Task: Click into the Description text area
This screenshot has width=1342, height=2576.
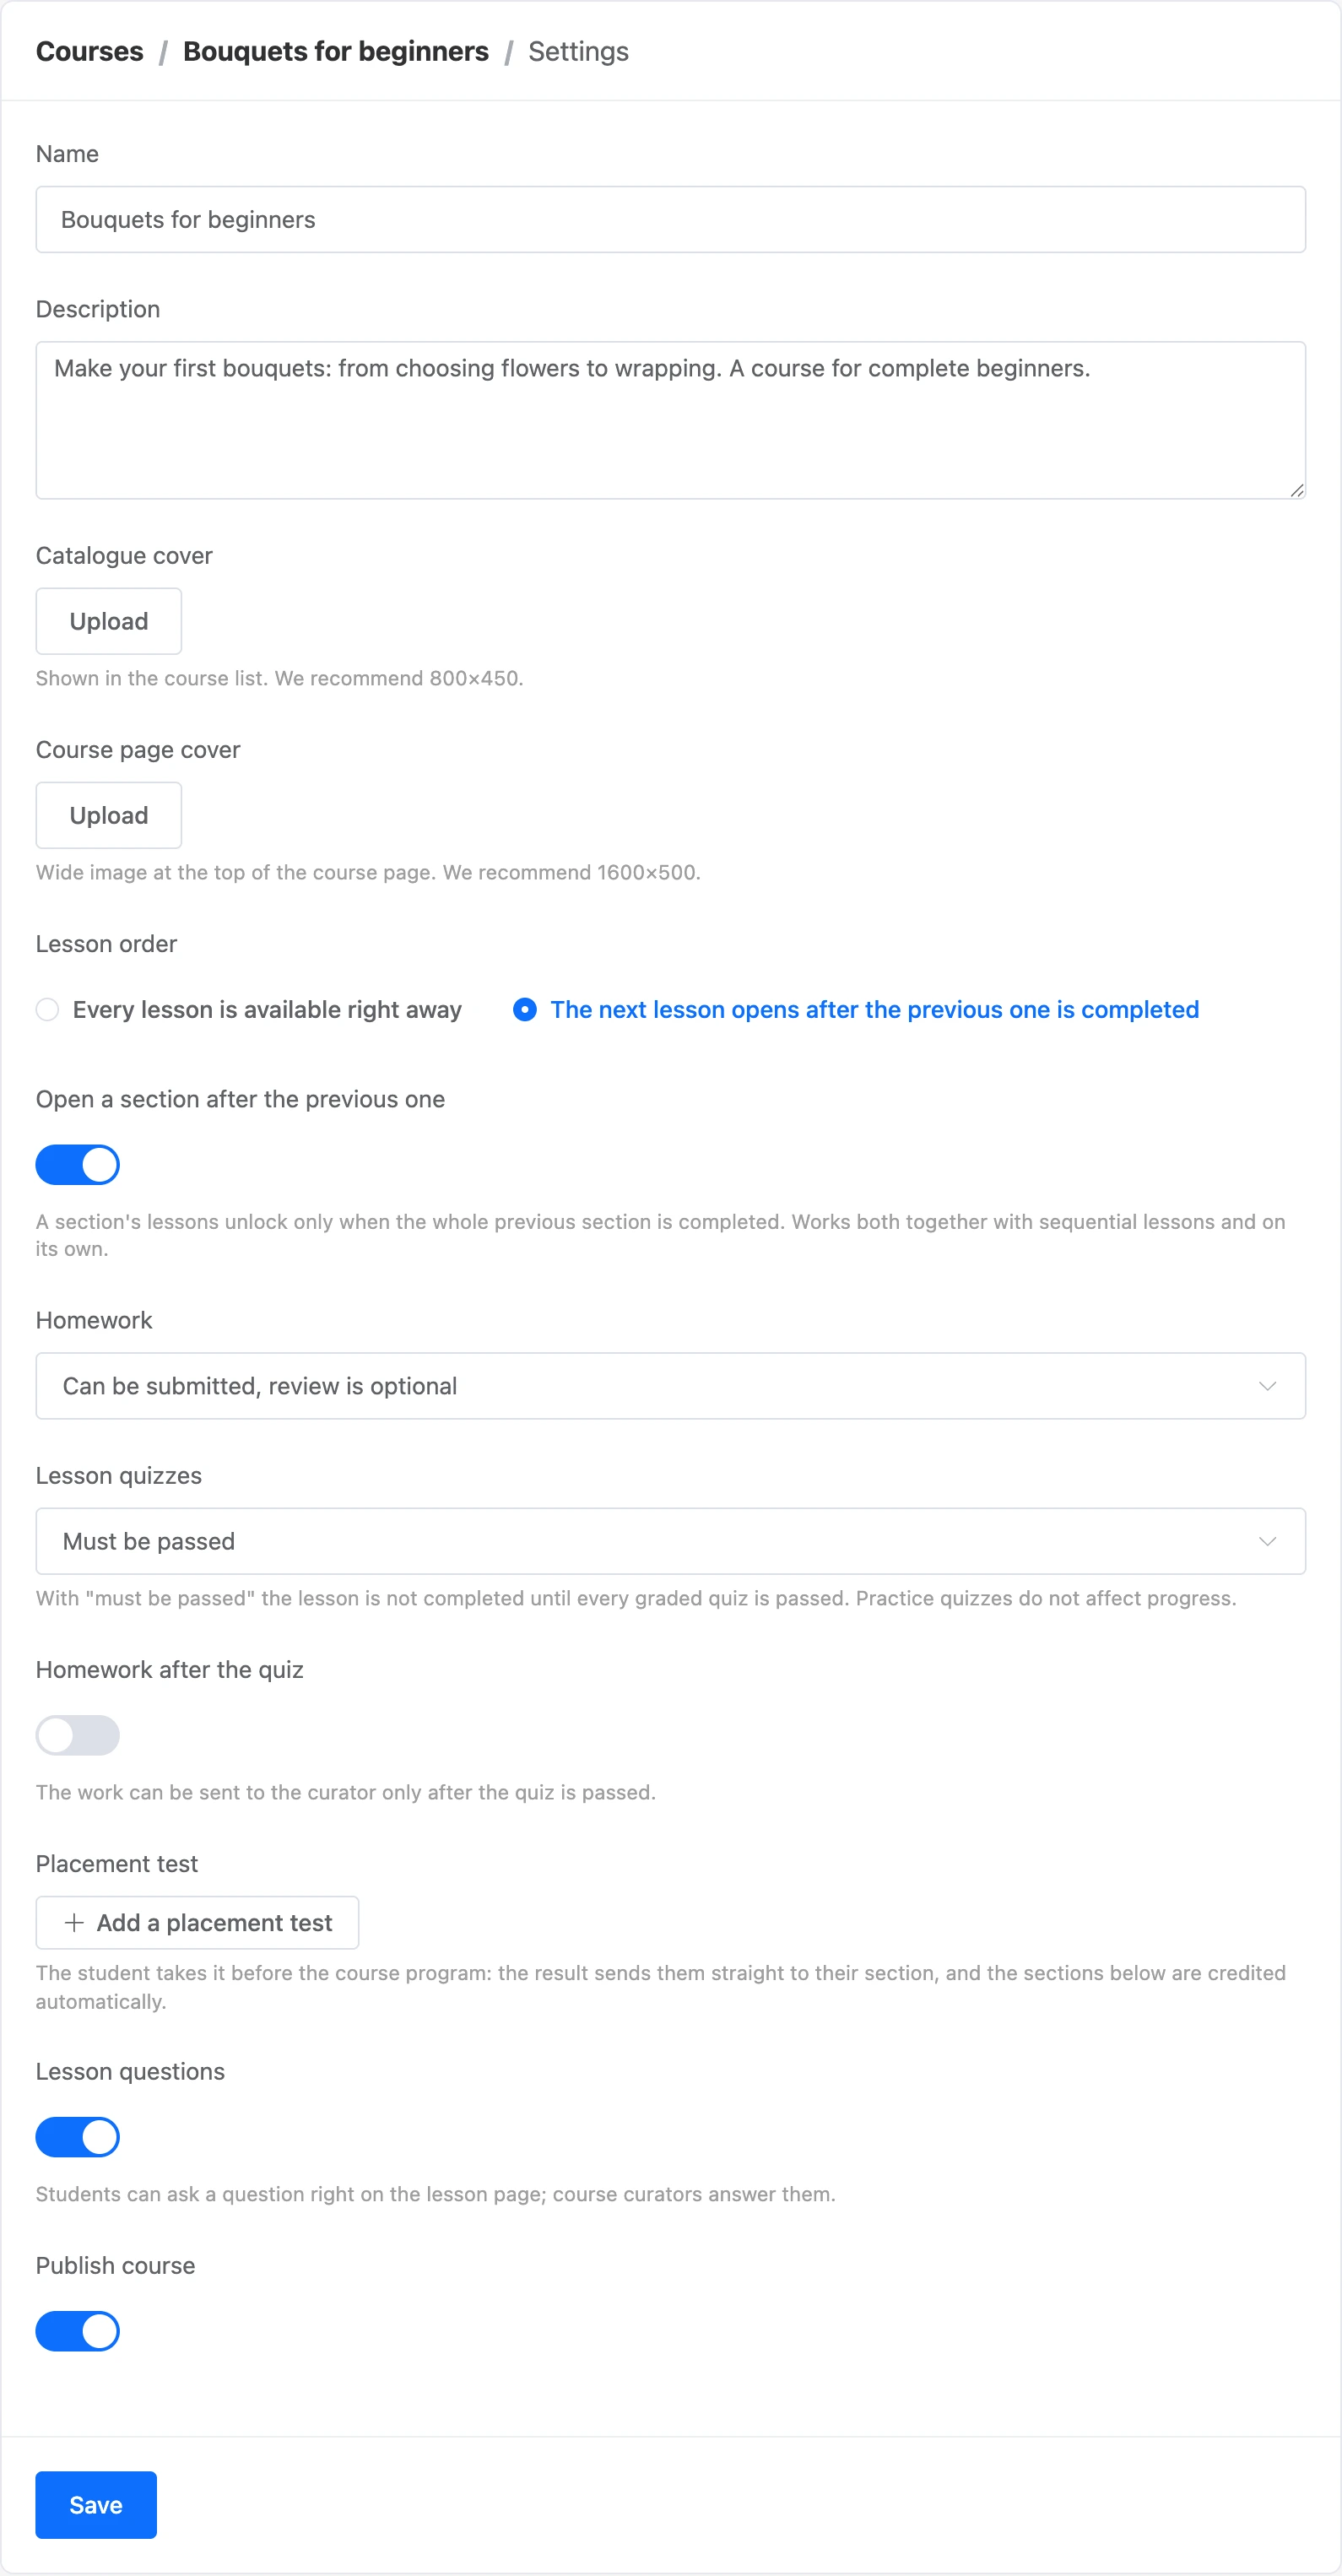Action: (x=671, y=420)
